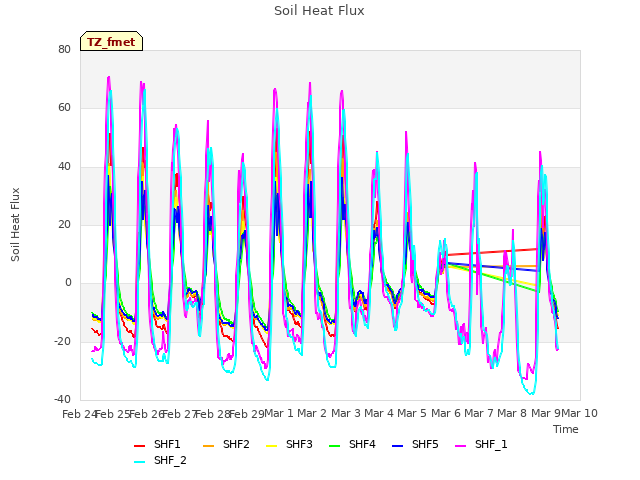
Task: Click the Mar 7 x-axis tick label
Action: point(479,413)
